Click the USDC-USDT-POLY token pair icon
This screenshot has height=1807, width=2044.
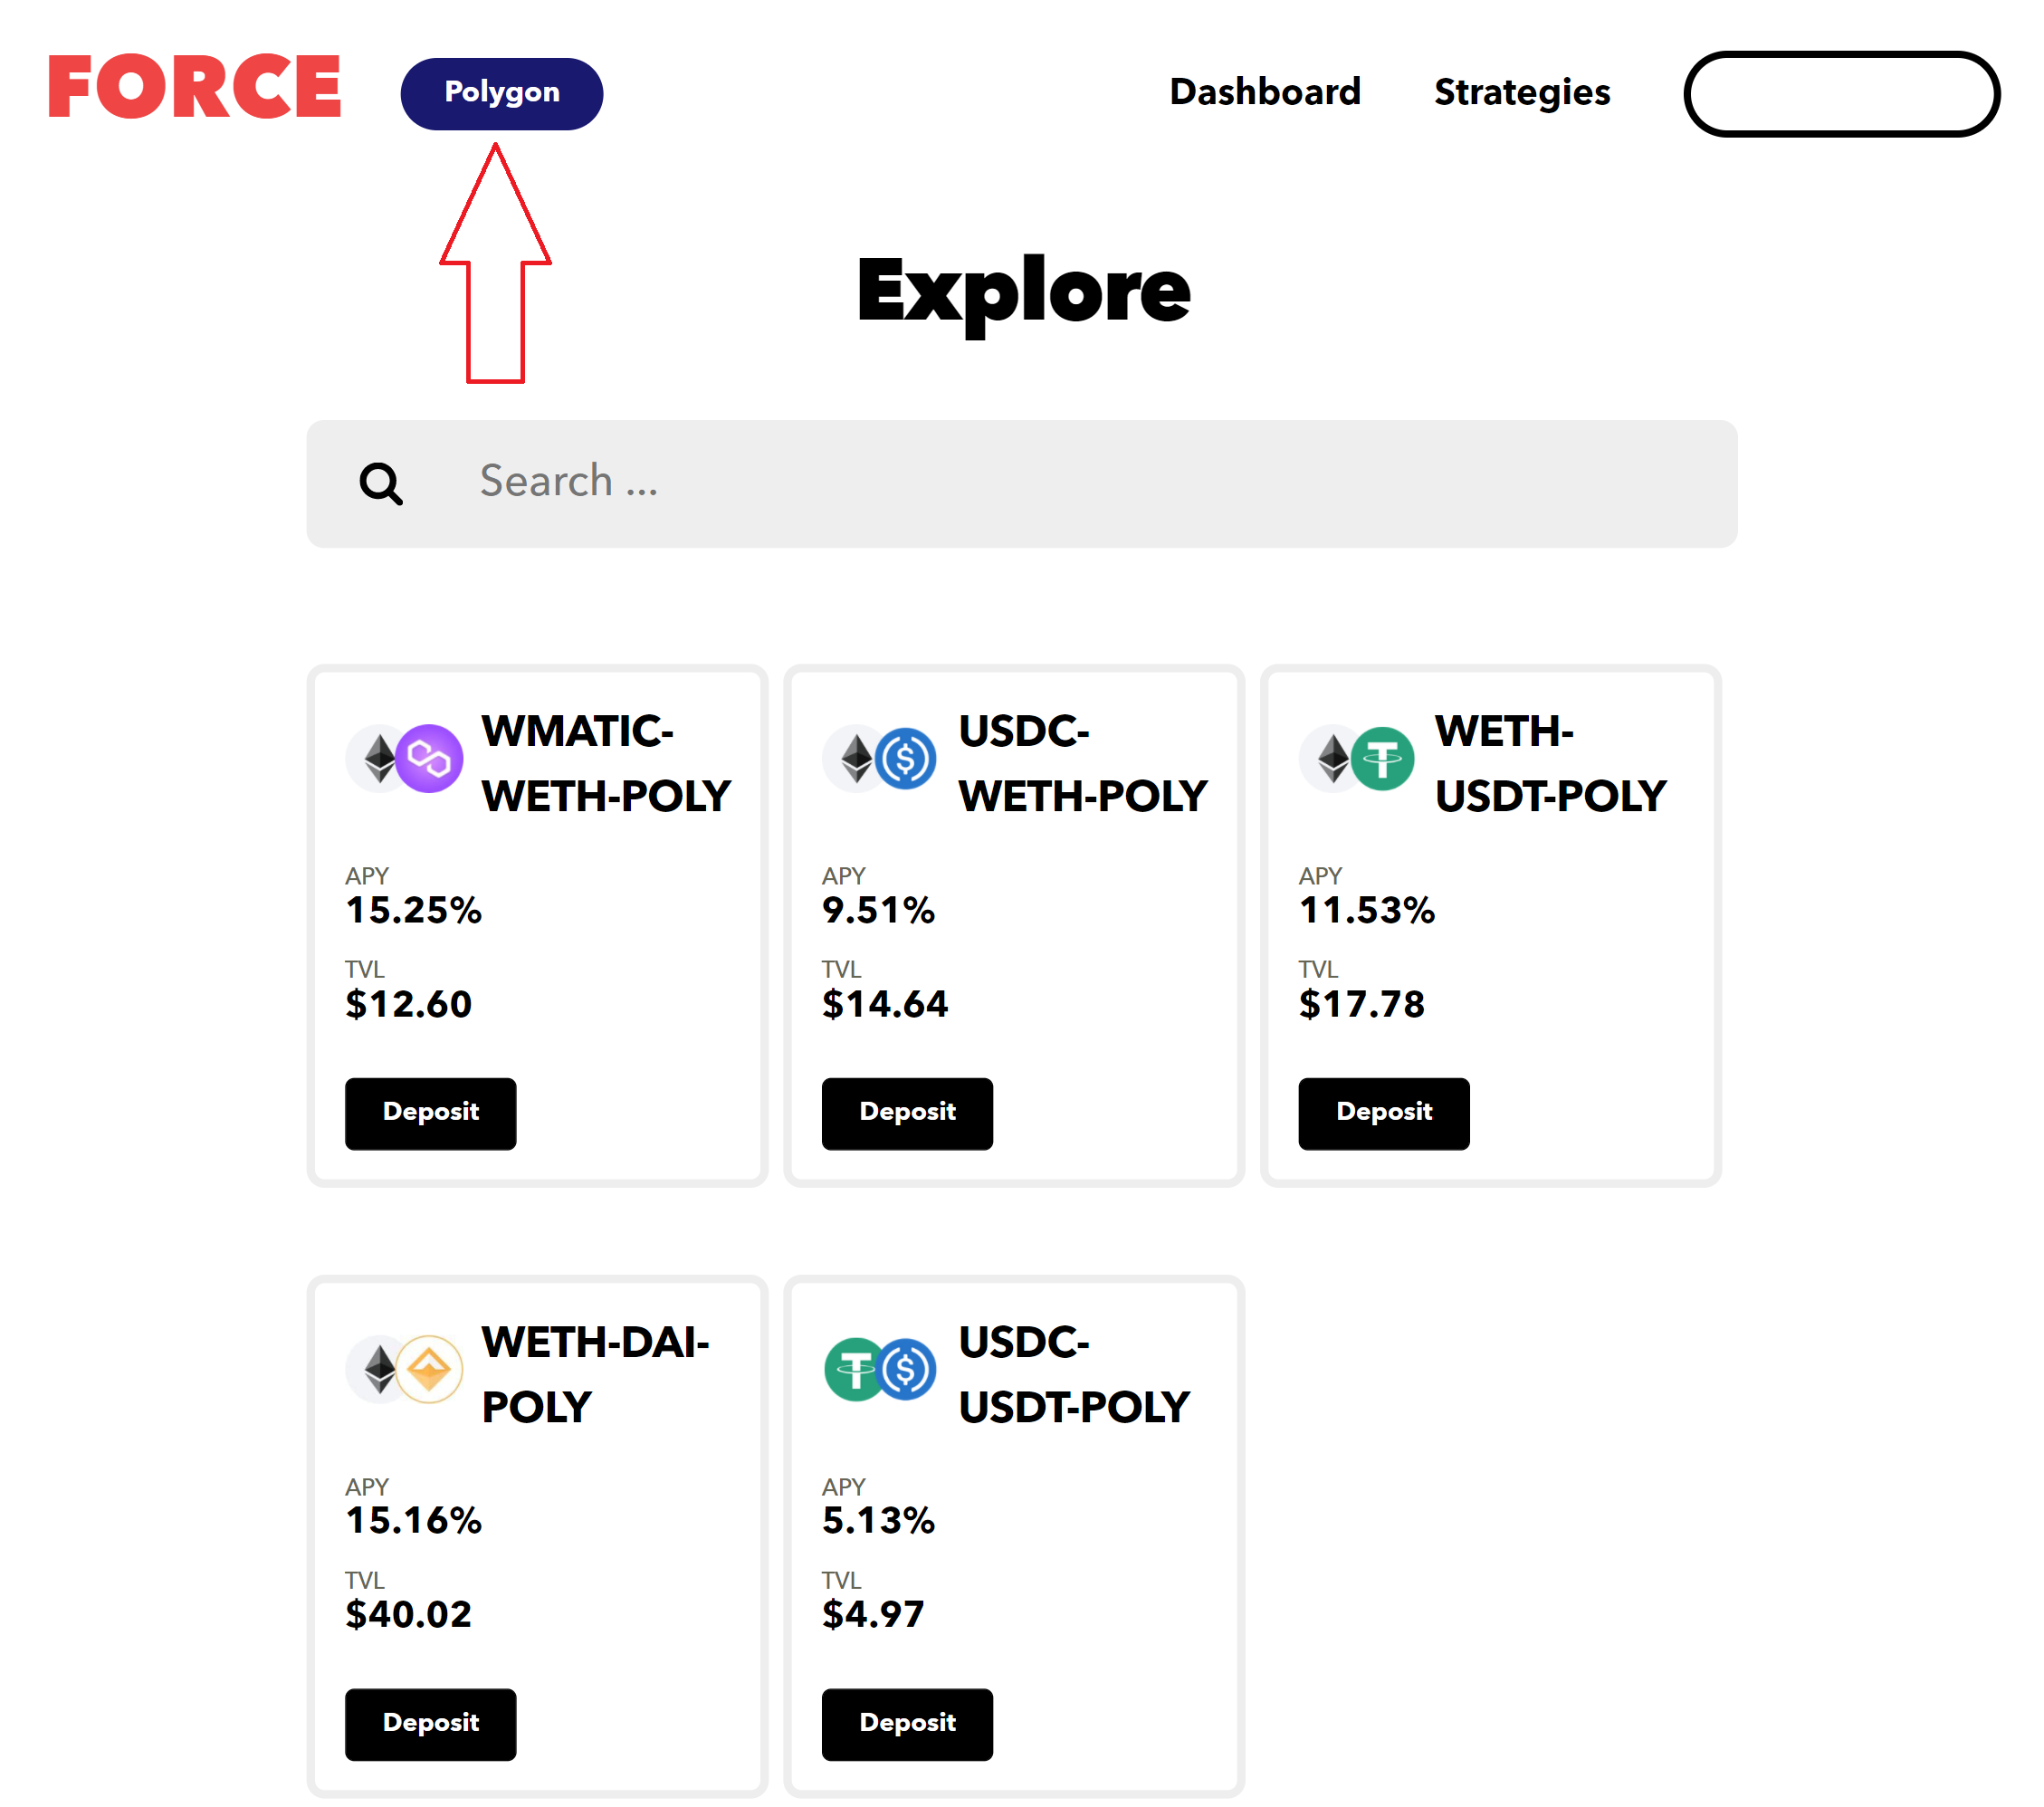[x=880, y=1370]
